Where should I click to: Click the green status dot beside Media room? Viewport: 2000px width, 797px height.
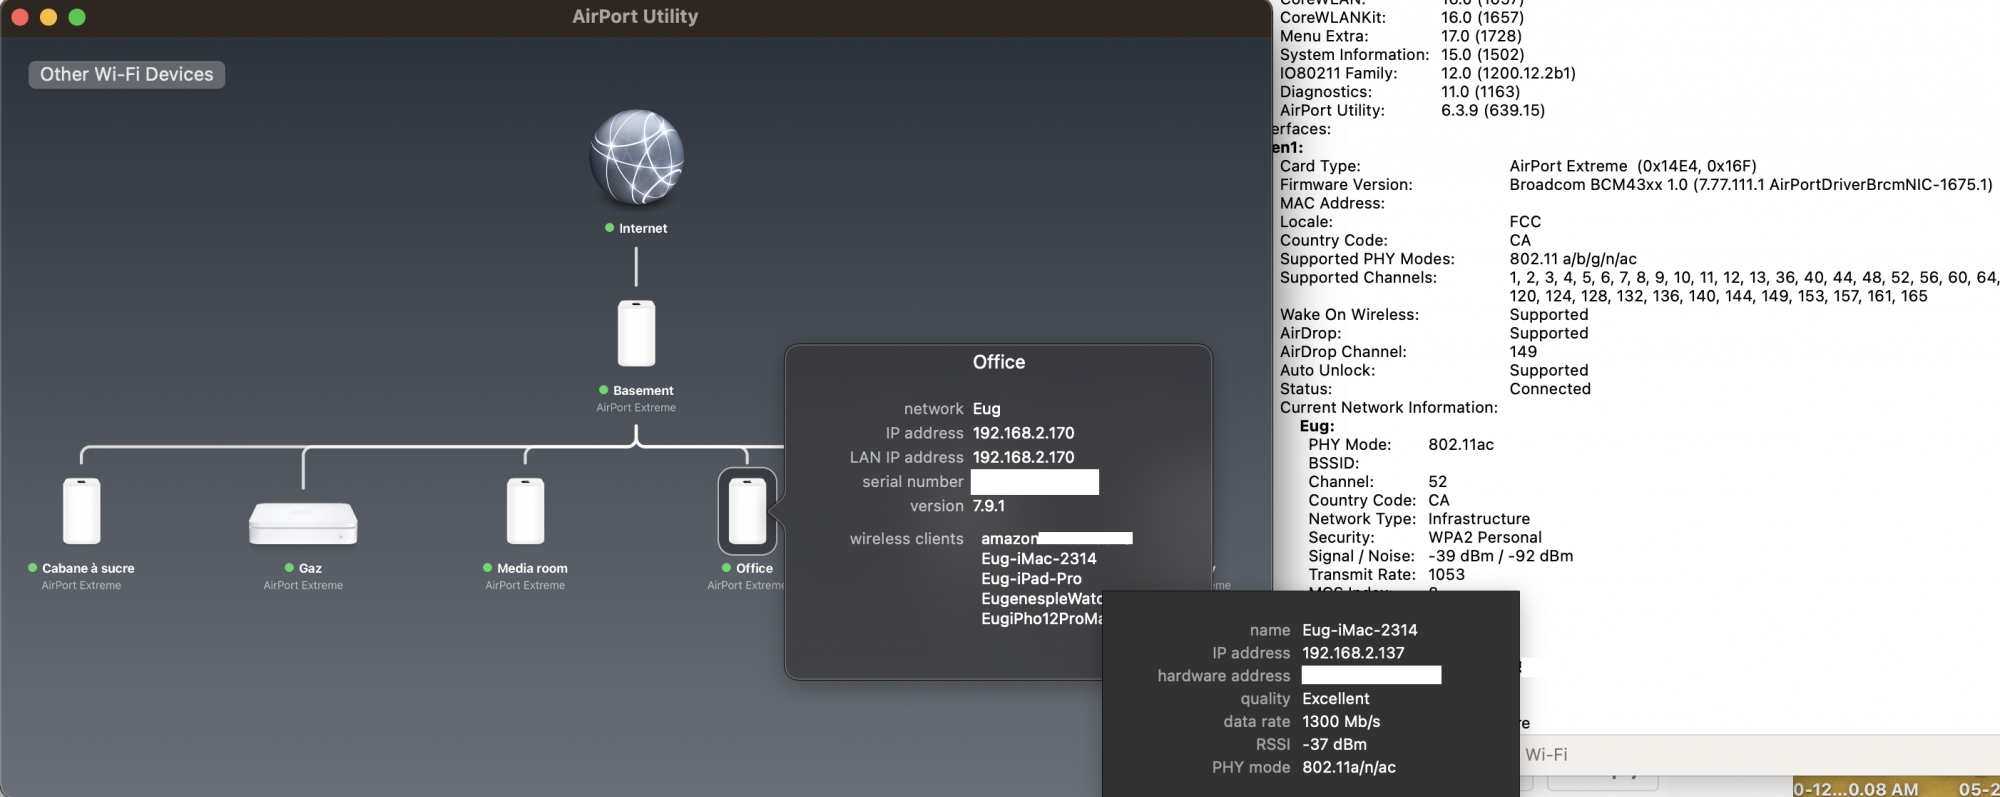[x=487, y=568]
